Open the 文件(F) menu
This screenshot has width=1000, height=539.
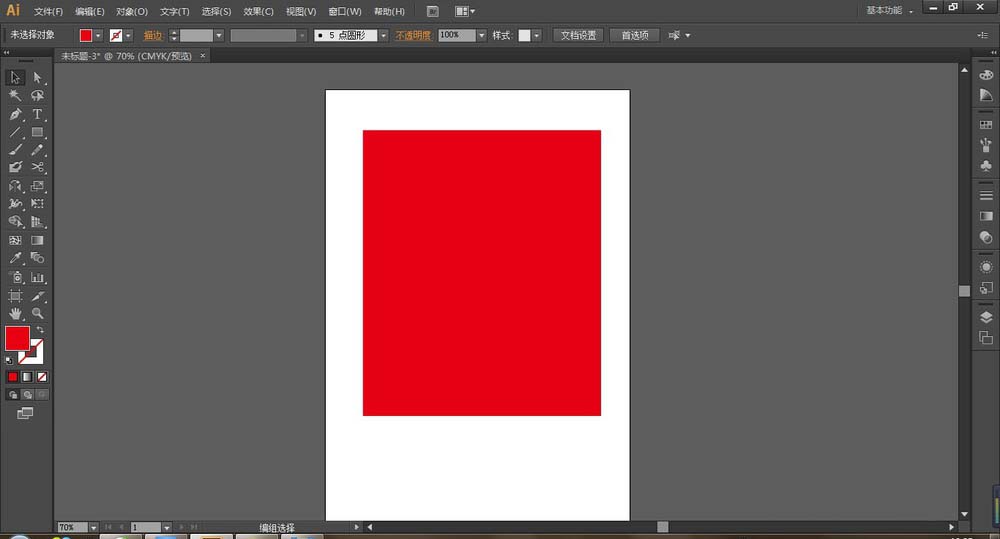(48, 11)
